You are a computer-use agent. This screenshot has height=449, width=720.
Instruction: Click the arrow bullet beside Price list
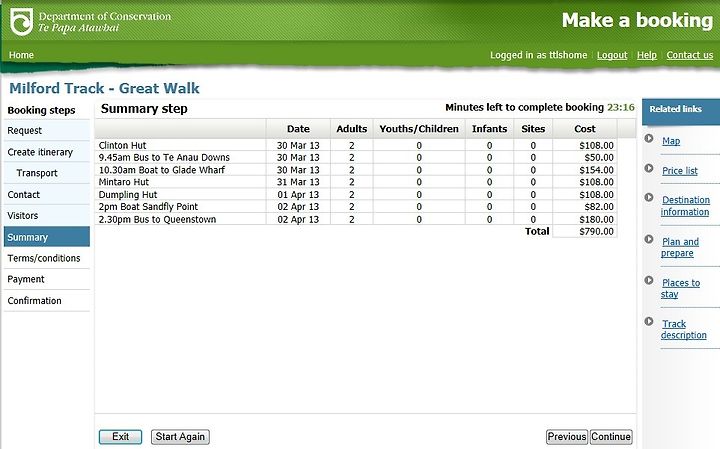[x=649, y=168]
